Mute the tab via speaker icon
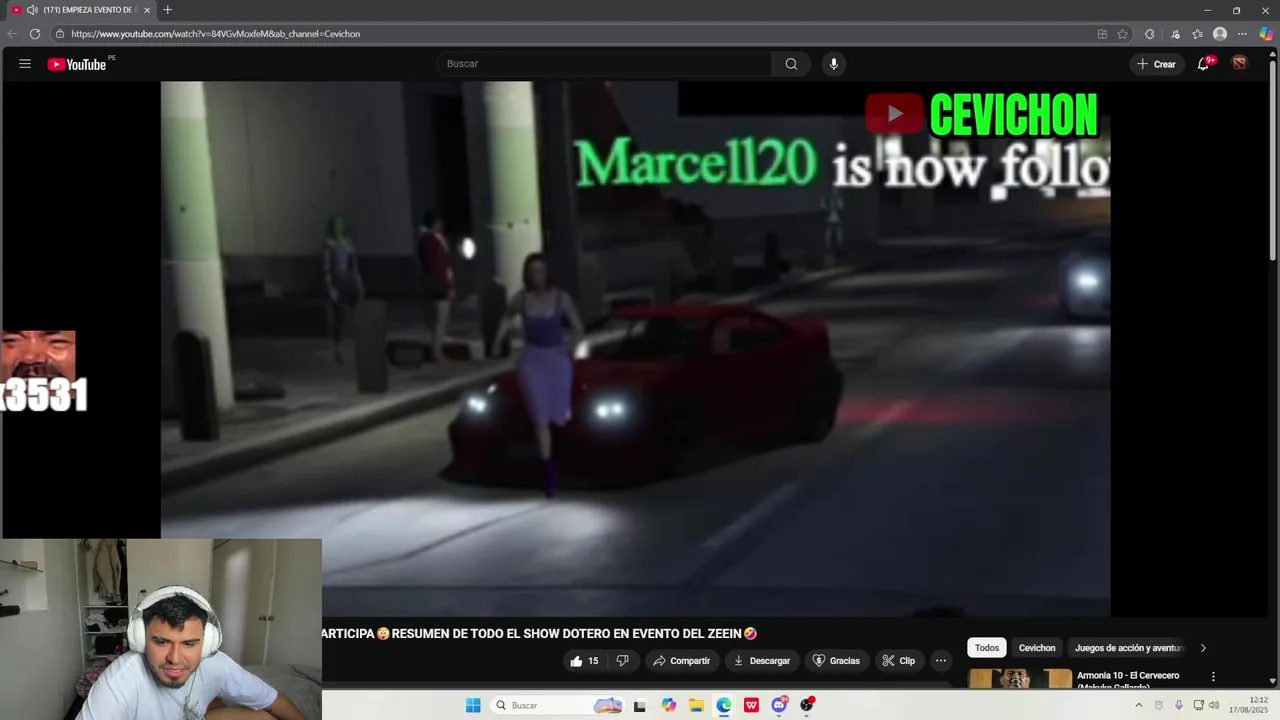1280x720 pixels. [32, 10]
